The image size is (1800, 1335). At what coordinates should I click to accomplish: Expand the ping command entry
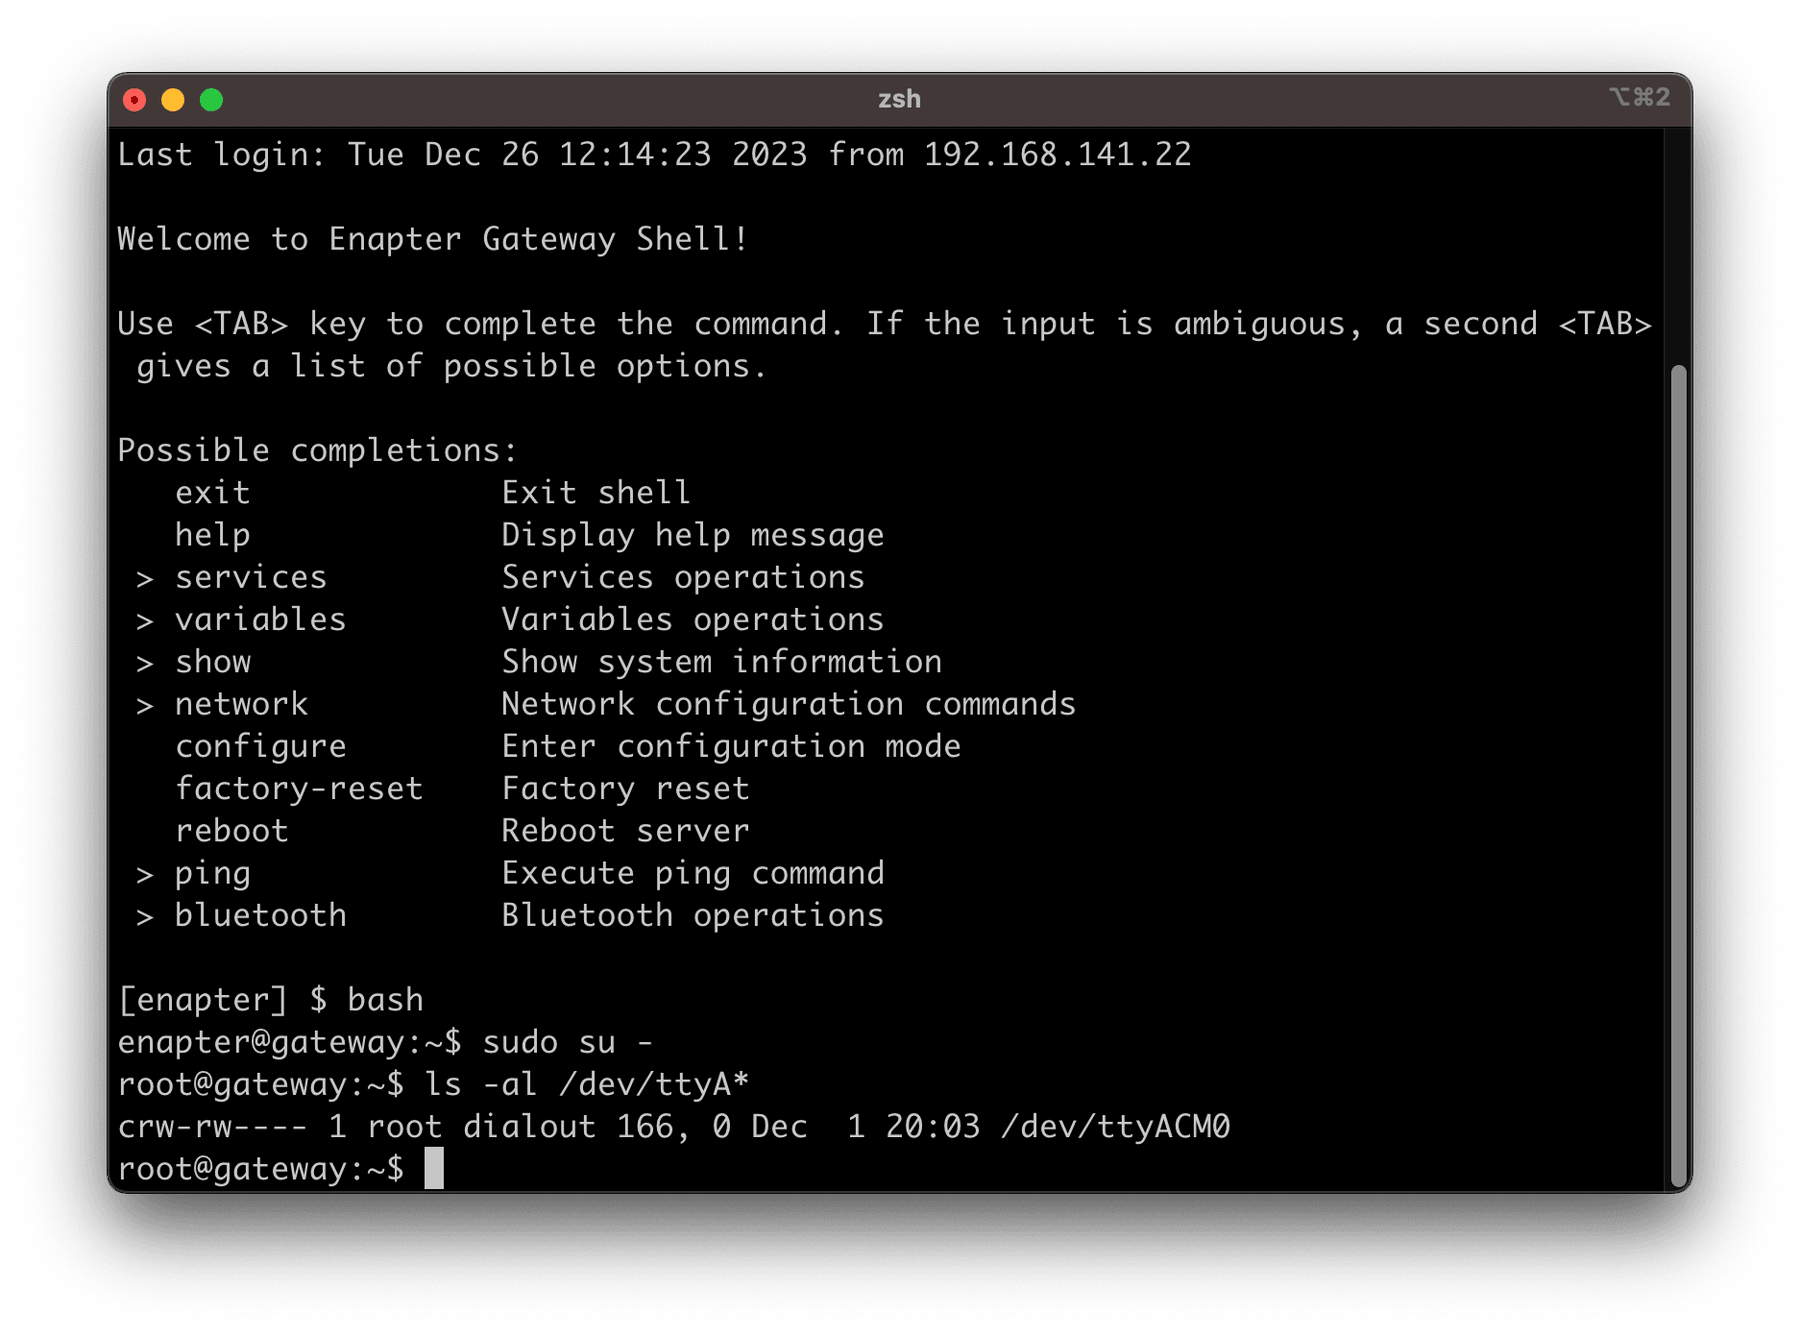pyautogui.click(x=212, y=872)
